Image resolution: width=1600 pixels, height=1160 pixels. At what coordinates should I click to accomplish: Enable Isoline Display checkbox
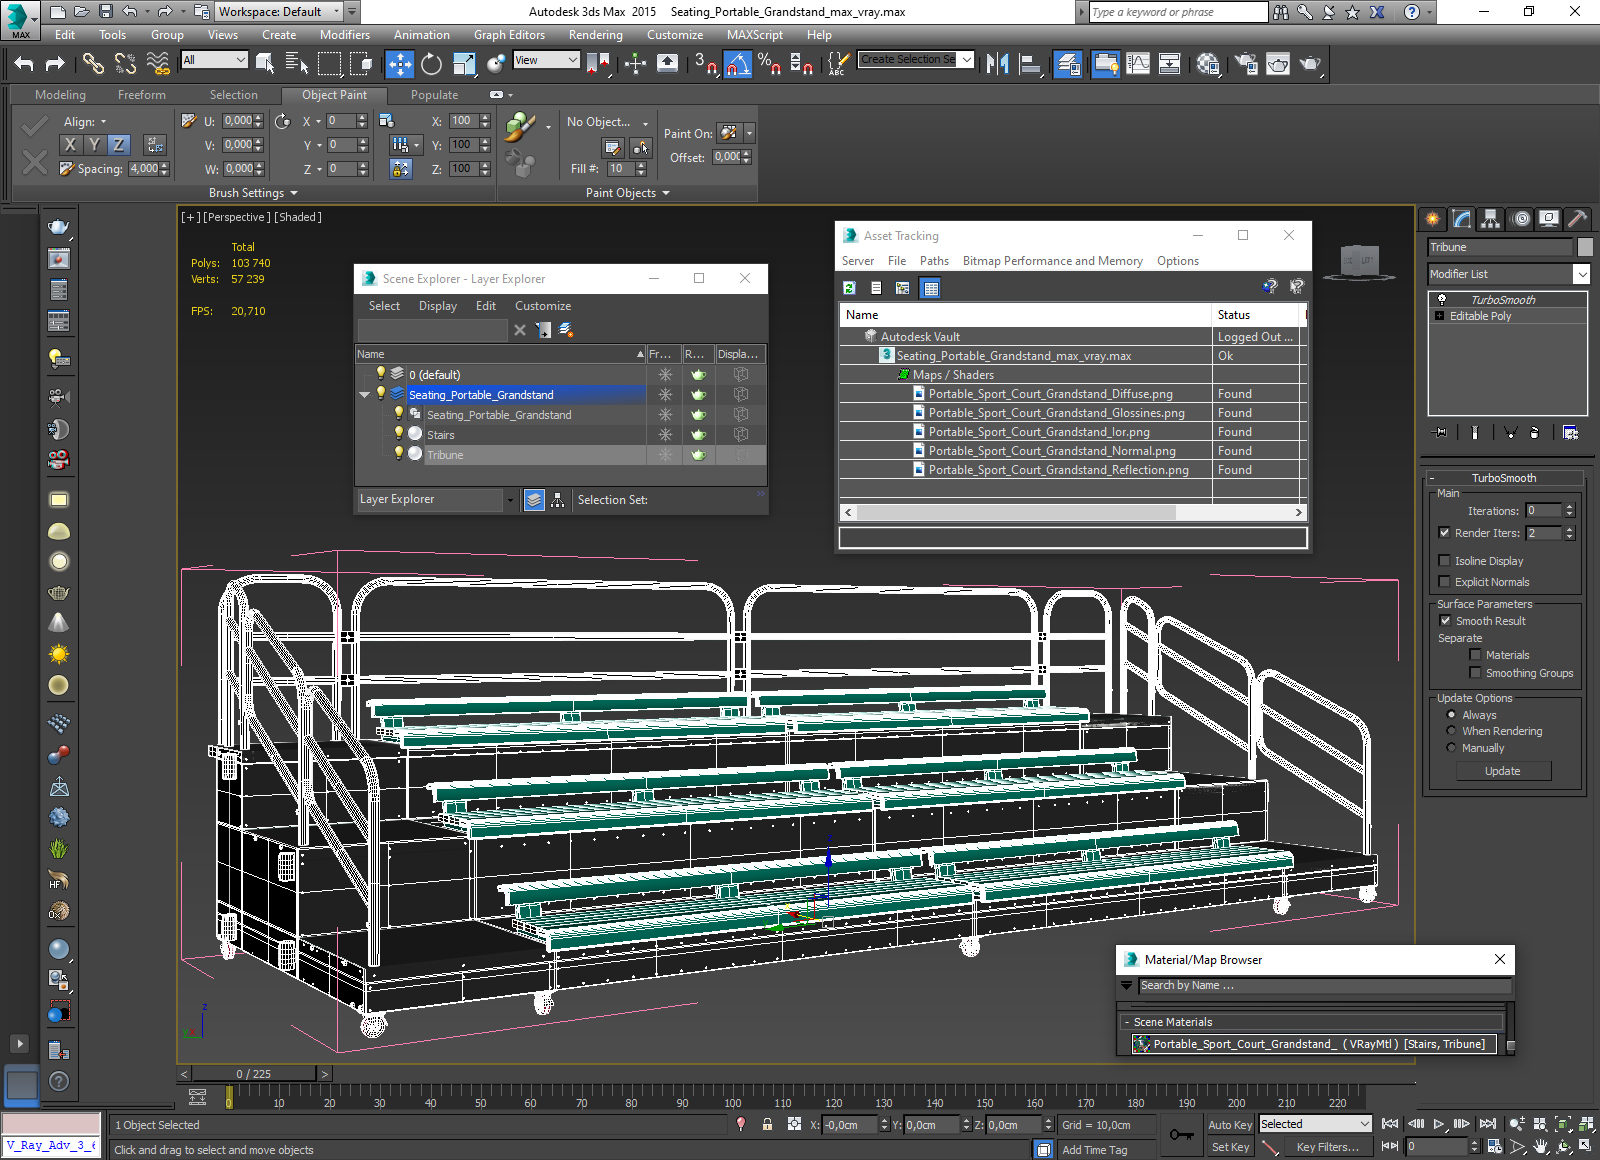click(x=1444, y=561)
